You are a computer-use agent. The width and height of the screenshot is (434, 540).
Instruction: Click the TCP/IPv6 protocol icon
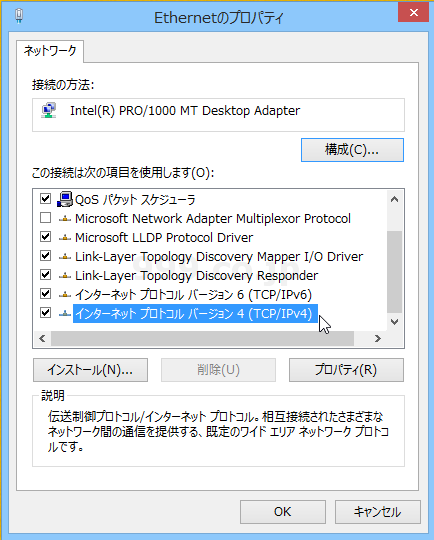tap(65, 294)
